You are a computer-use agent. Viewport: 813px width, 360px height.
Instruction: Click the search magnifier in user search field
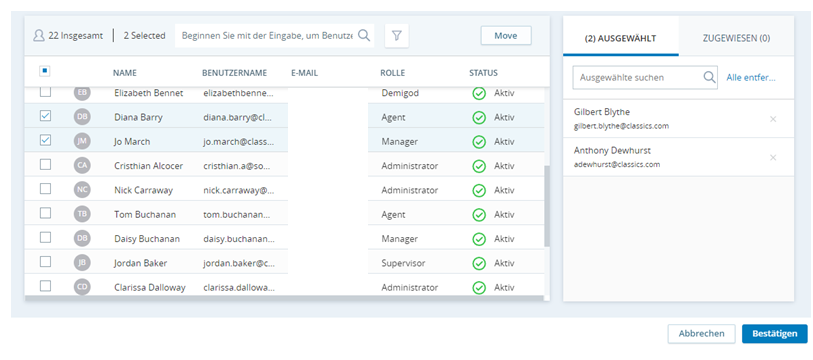pyautogui.click(x=365, y=35)
